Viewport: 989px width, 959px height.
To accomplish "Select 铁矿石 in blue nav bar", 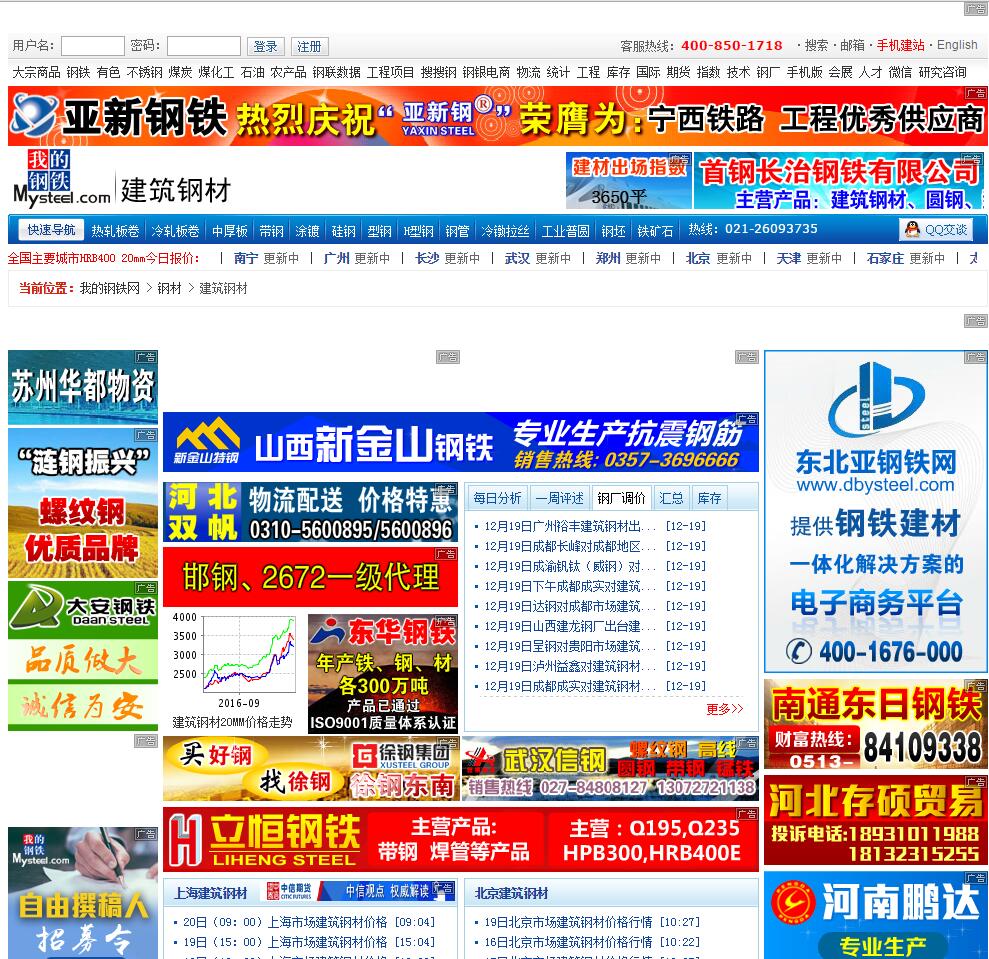I will [x=655, y=232].
